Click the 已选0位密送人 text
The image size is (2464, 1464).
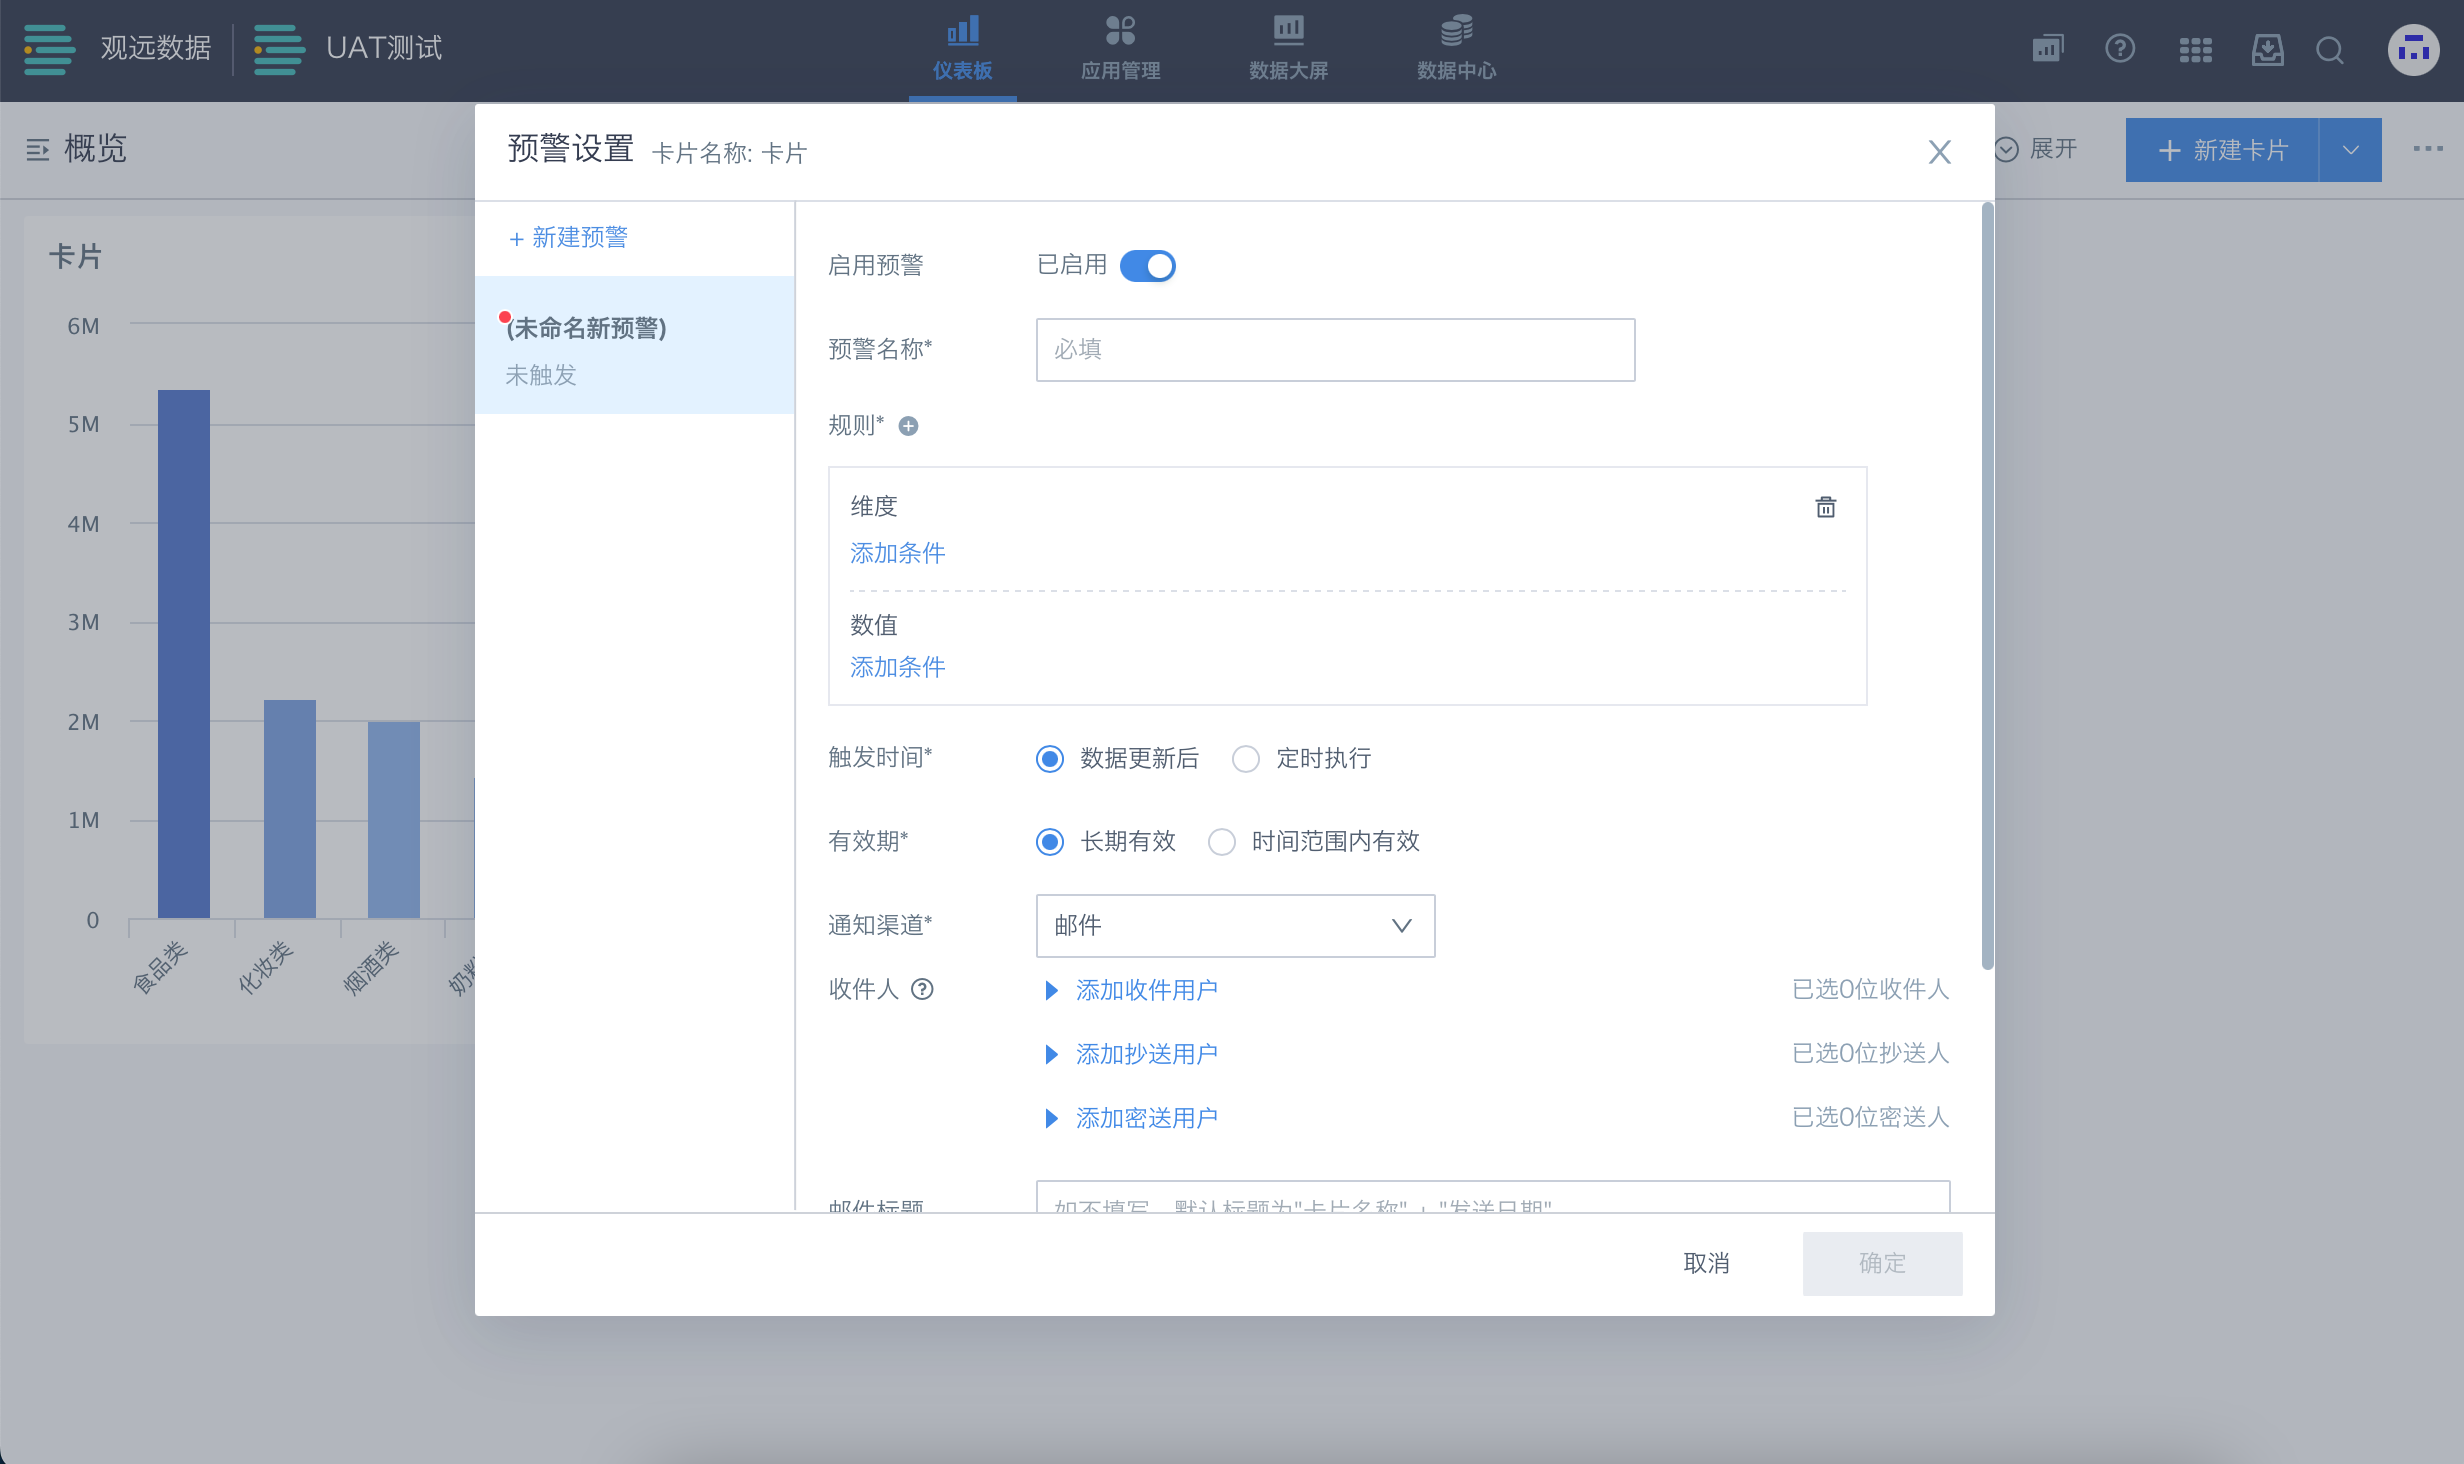click(x=1870, y=1117)
